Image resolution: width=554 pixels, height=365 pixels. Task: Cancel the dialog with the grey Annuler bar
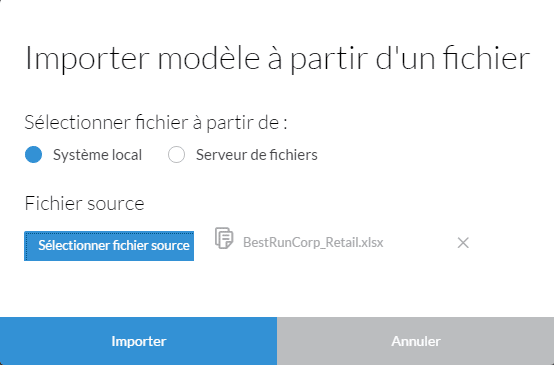pos(416,341)
